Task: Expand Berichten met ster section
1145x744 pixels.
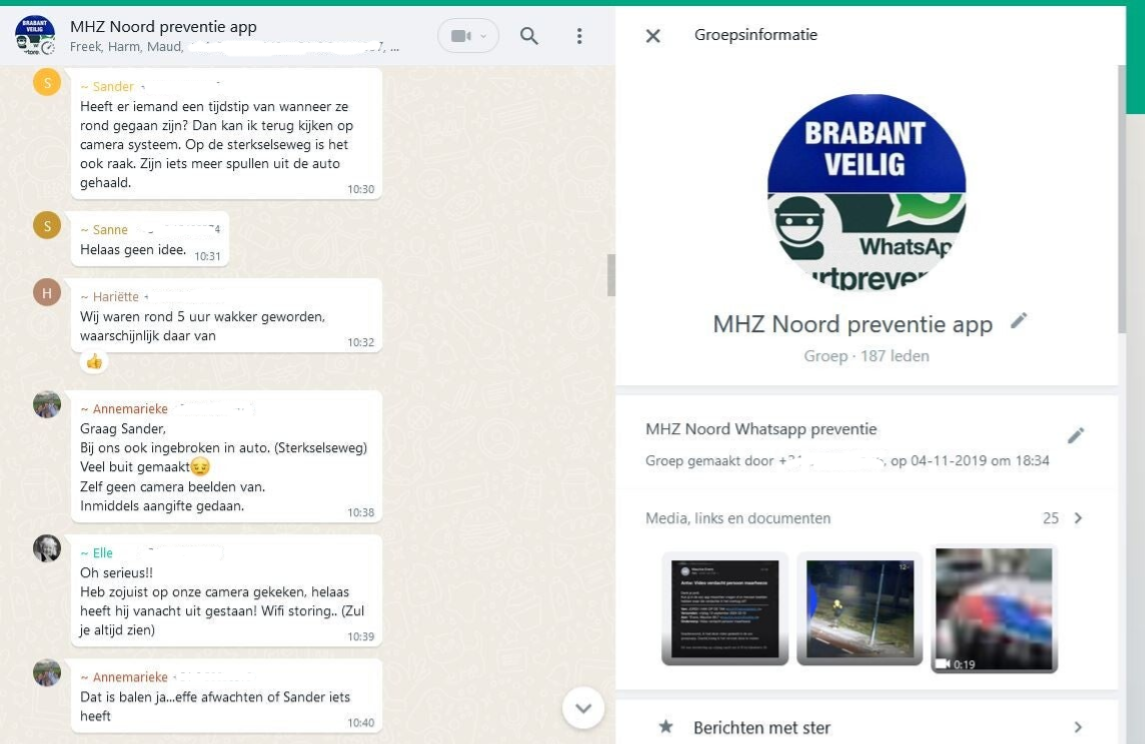Action: coord(866,727)
